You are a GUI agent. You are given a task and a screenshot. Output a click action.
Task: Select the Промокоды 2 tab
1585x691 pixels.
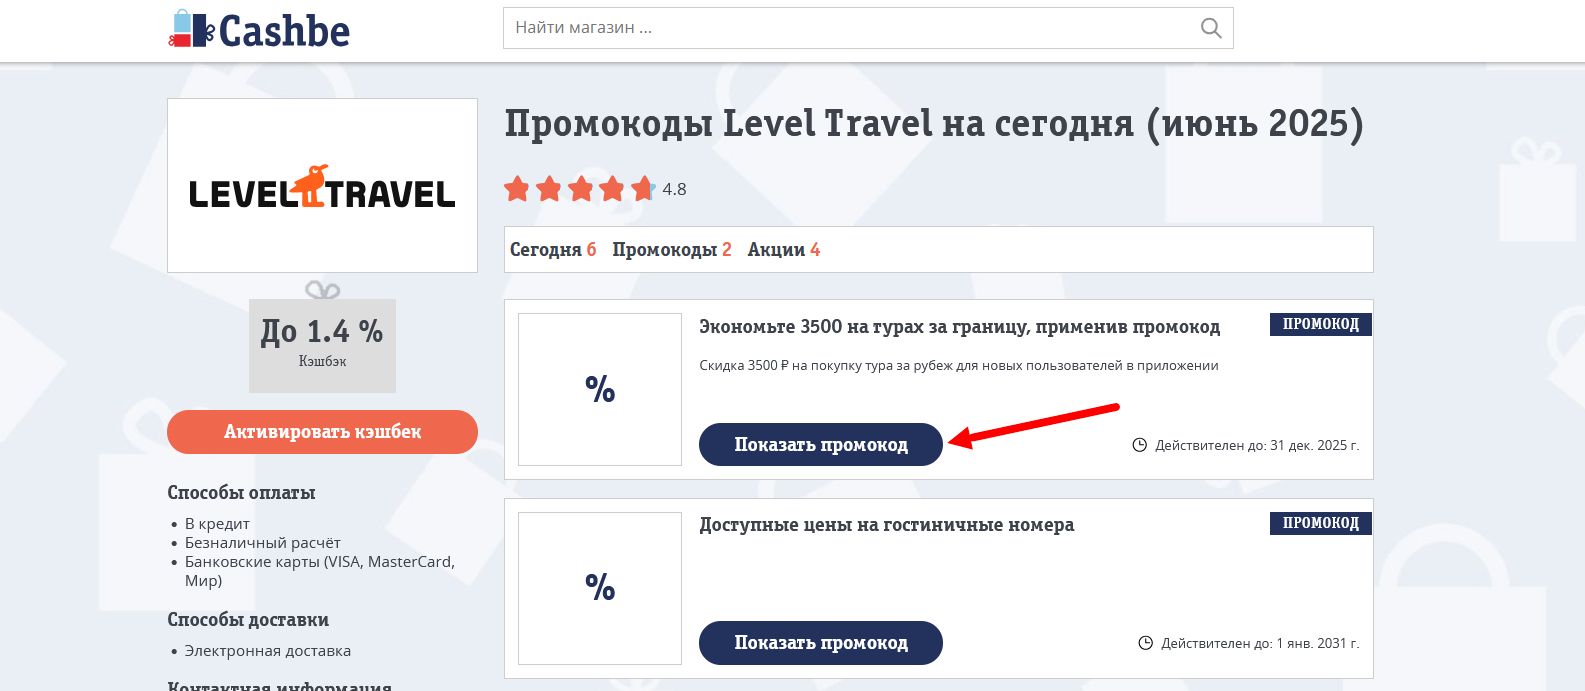672,249
